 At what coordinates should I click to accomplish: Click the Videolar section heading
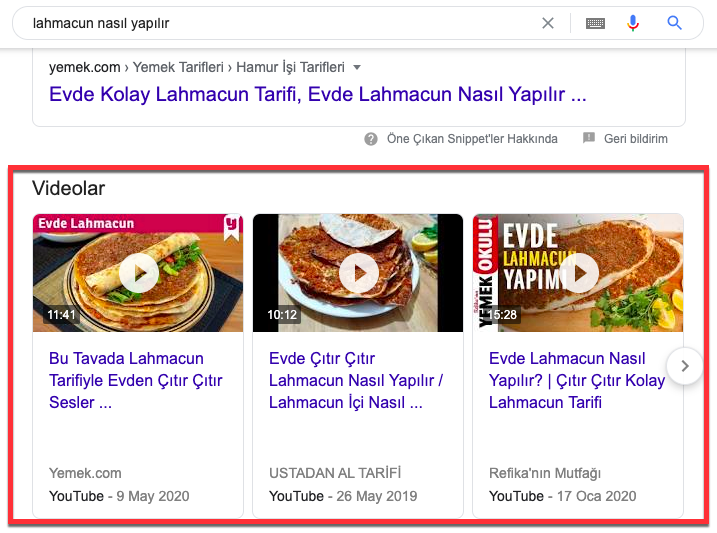69,188
